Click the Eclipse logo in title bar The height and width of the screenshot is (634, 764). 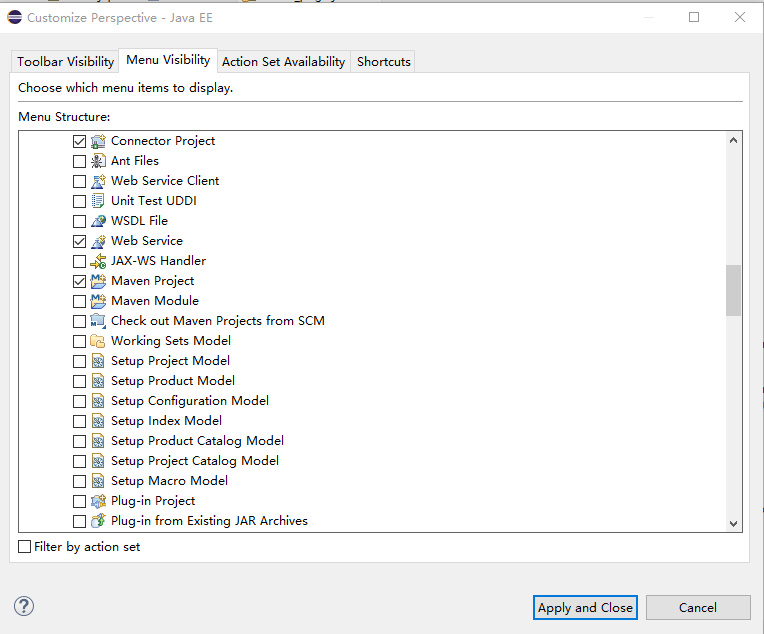click(x=15, y=18)
